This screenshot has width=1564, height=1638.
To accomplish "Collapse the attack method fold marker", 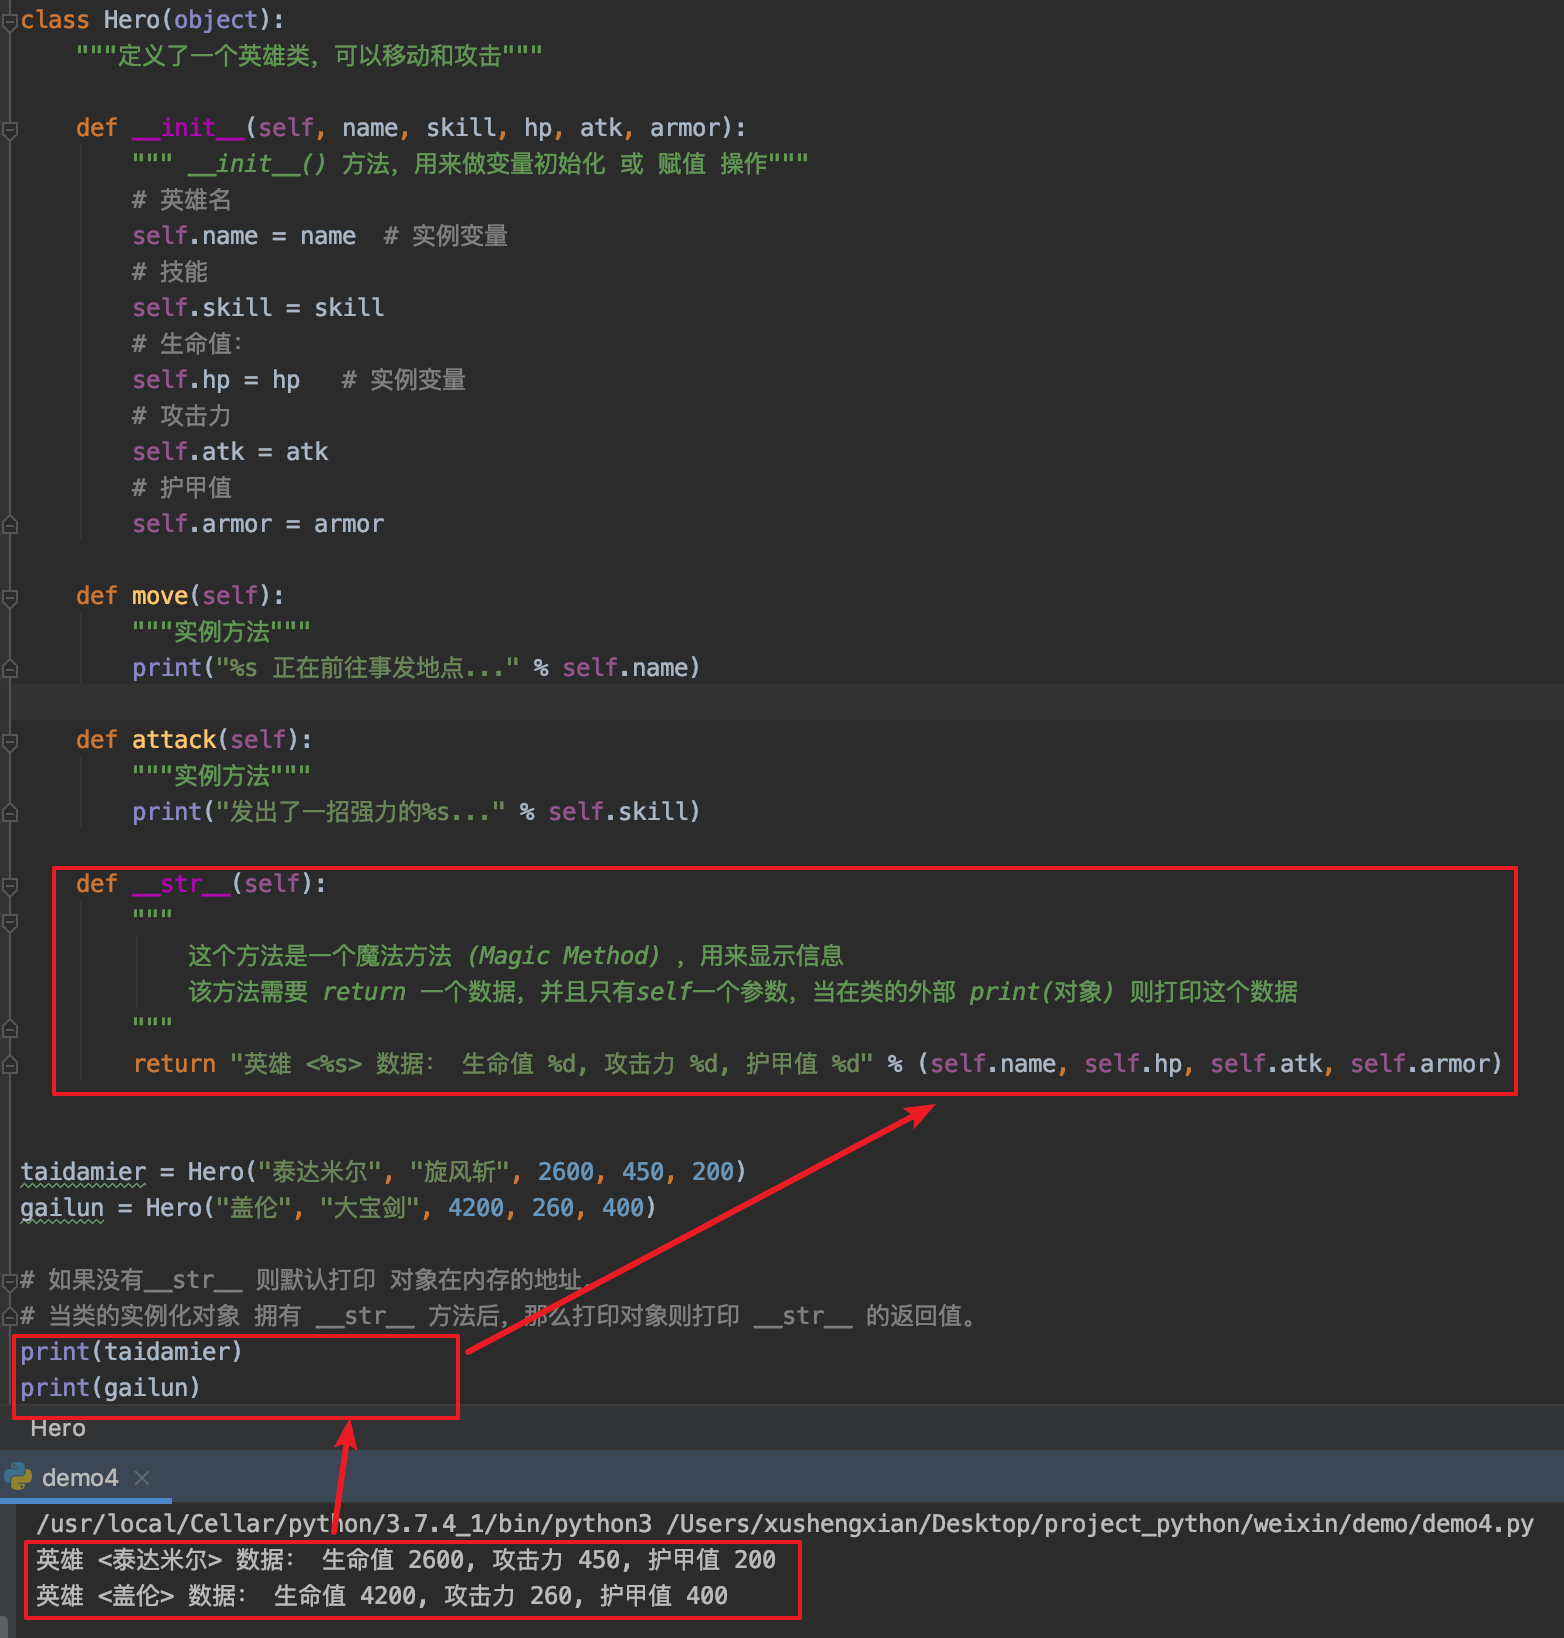I will coord(9,741).
